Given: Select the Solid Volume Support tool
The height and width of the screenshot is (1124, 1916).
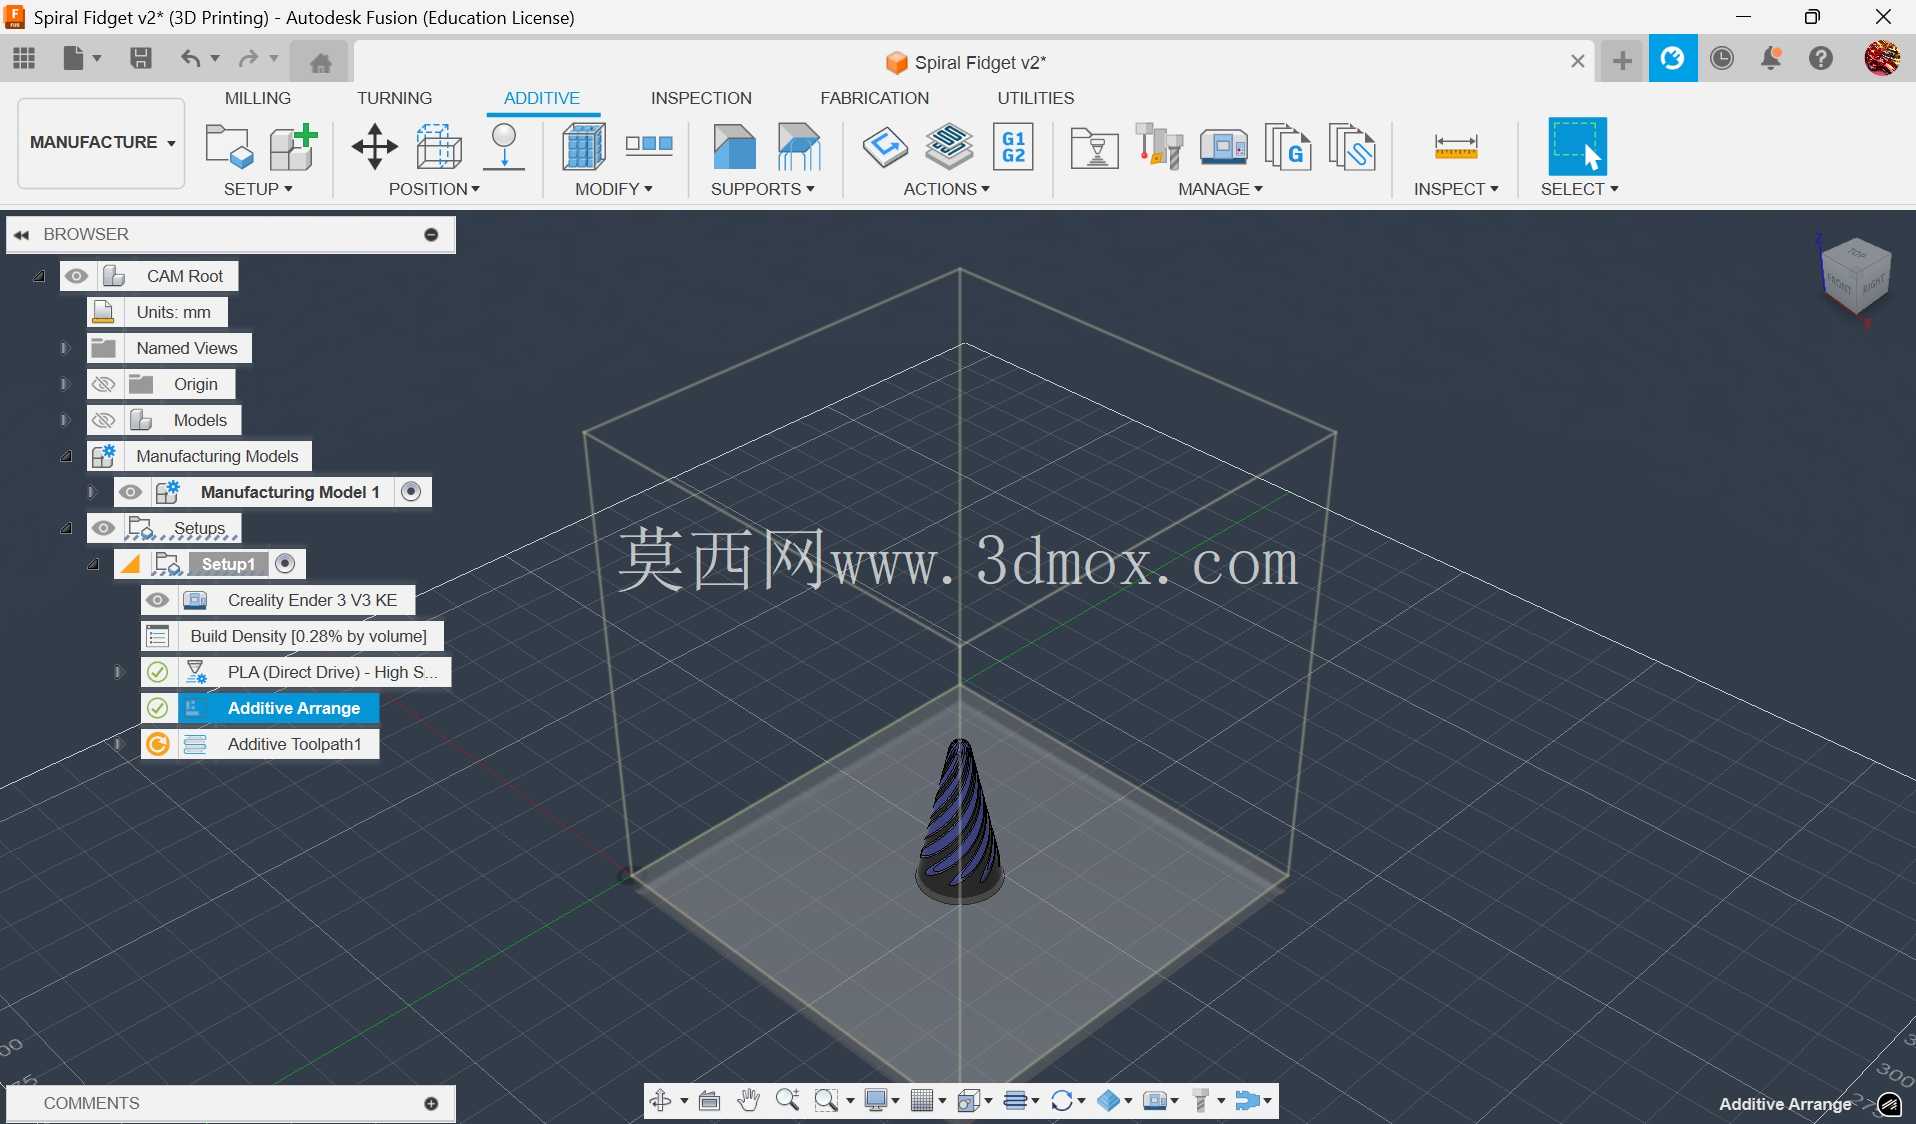Looking at the screenshot, I should point(734,147).
